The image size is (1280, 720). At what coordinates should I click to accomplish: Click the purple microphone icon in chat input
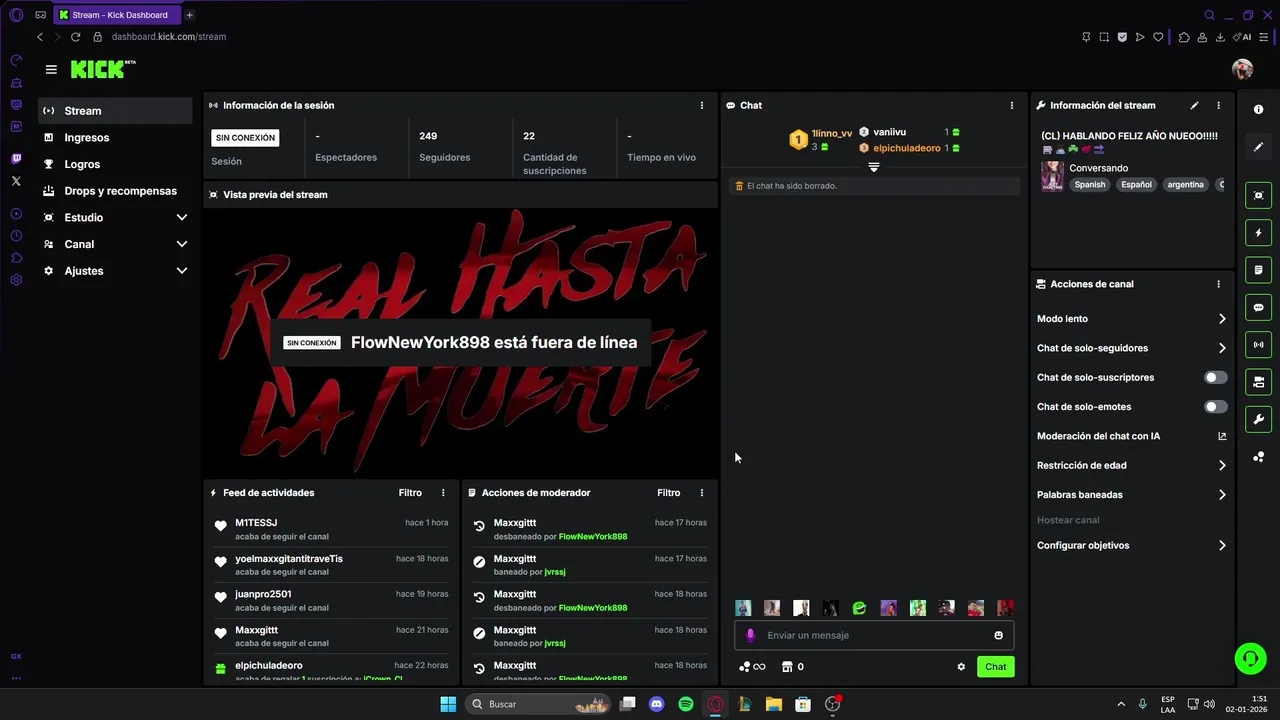[x=750, y=636]
